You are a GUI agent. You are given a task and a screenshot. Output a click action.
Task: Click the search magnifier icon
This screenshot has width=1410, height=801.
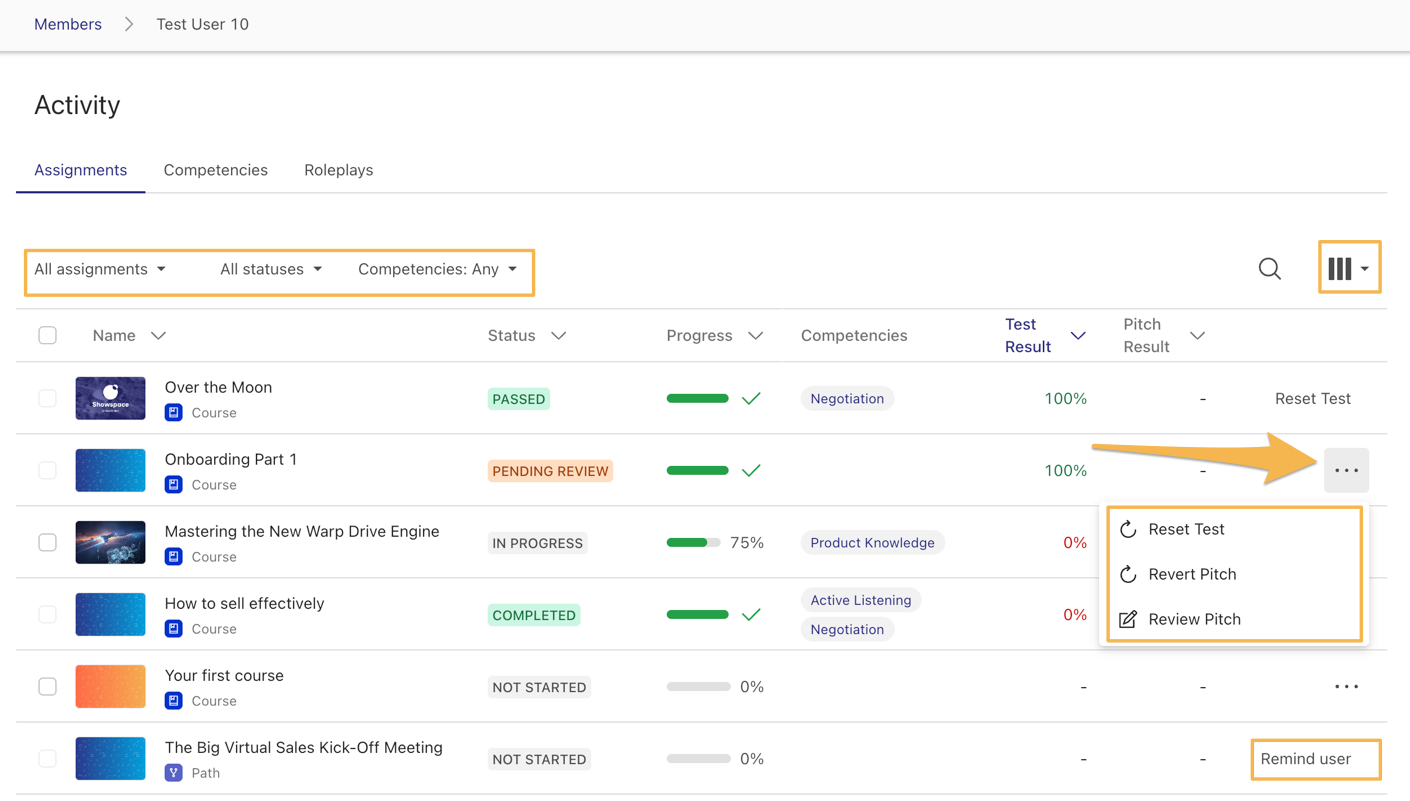coord(1269,268)
